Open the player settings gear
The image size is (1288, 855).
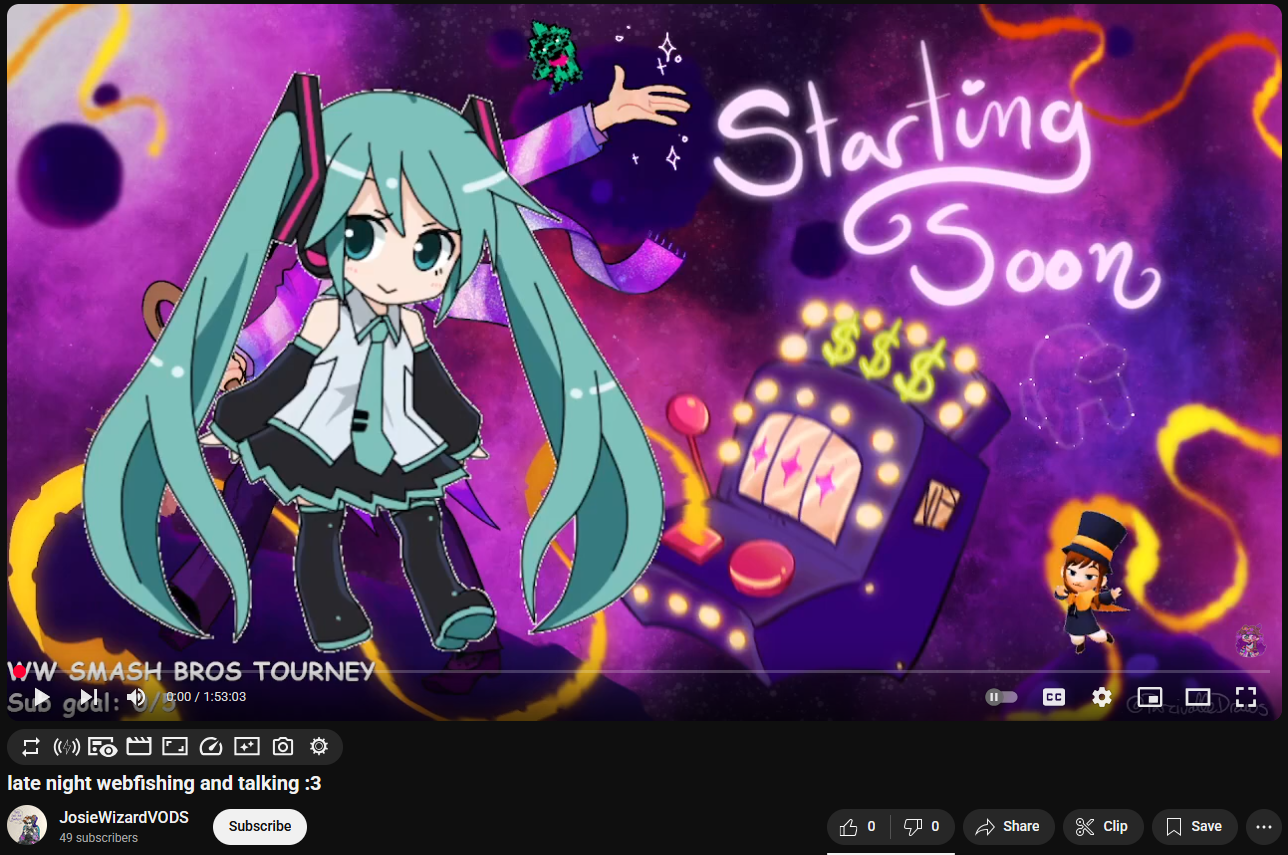click(x=1102, y=697)
